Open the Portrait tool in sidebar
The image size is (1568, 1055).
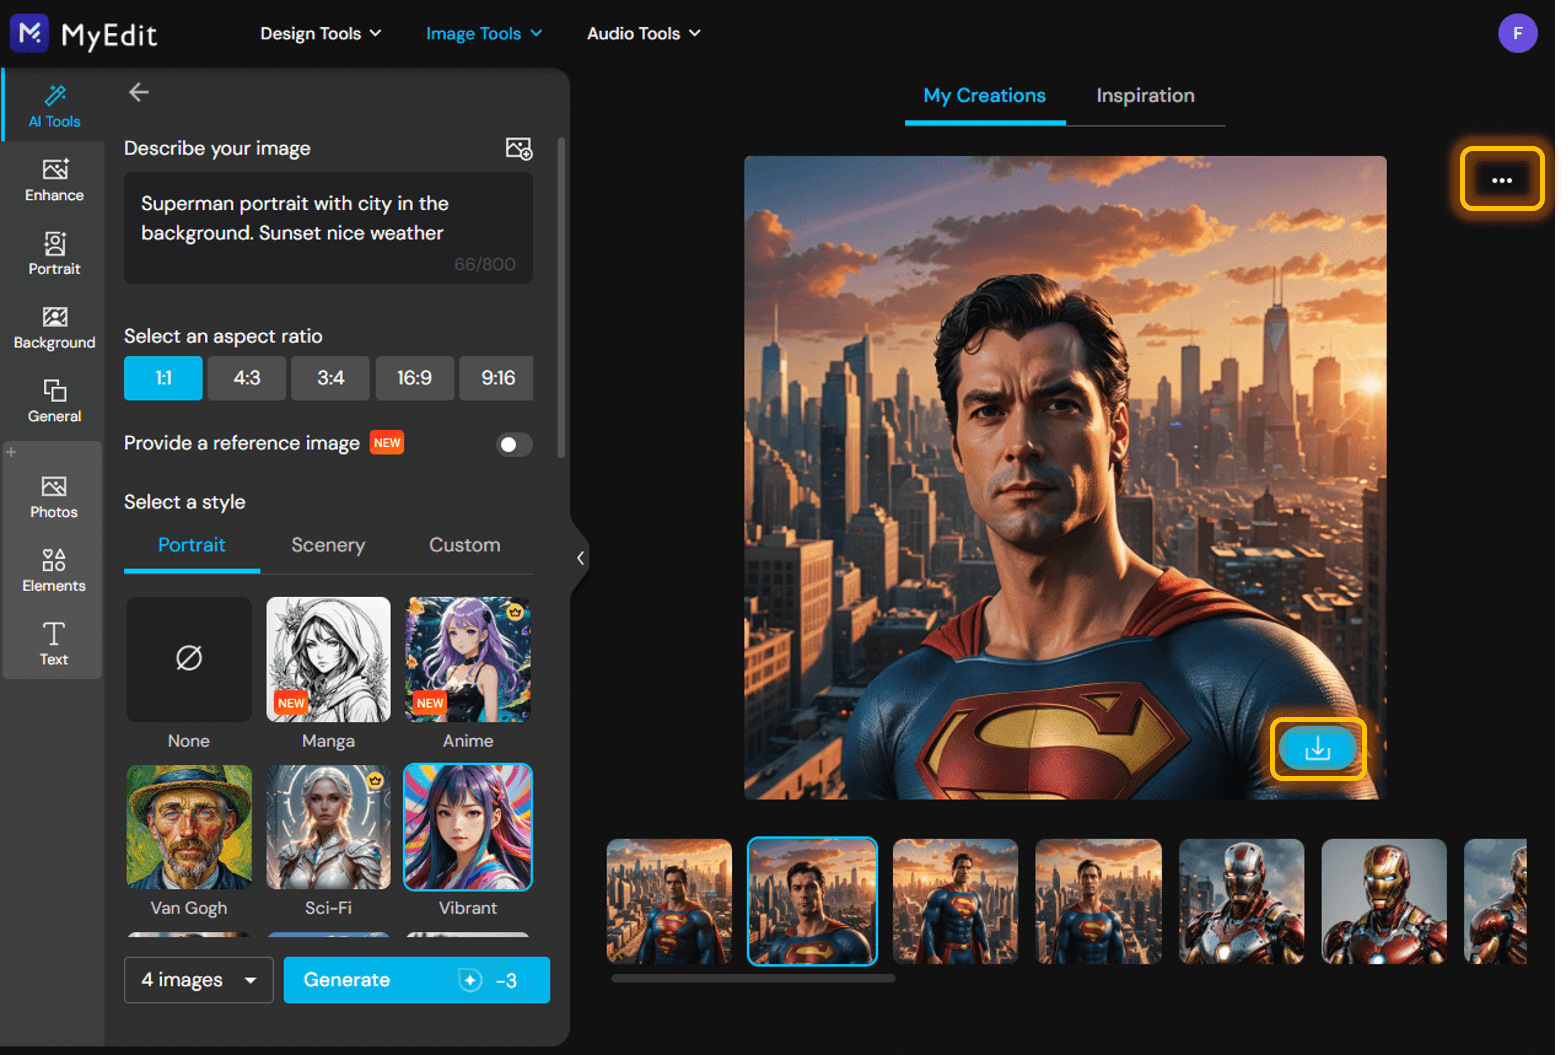[54, 254]
